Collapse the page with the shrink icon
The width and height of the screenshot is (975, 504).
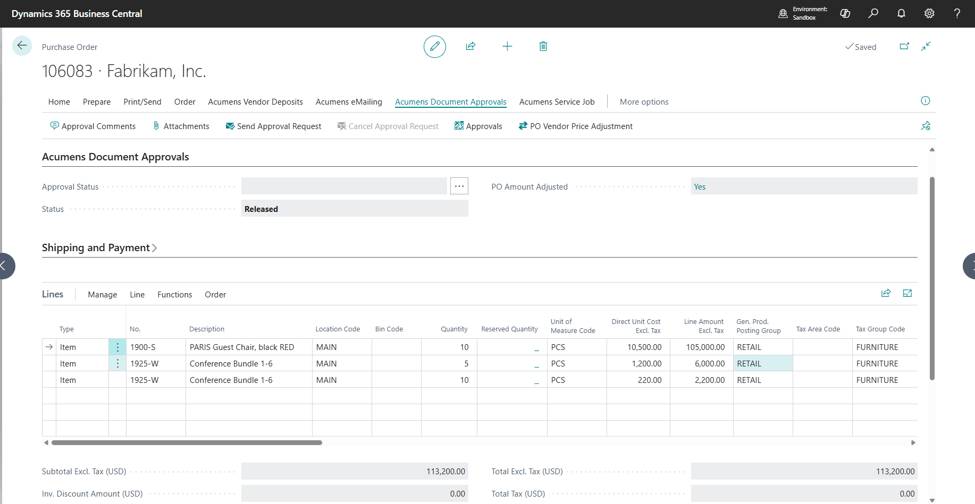(926, 47)
